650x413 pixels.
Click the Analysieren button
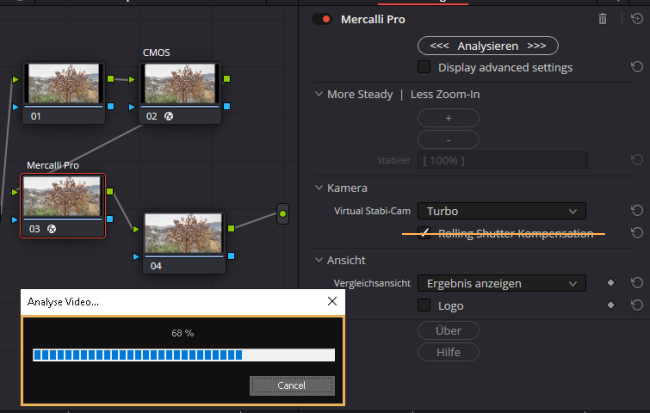pyautogui.click(x=488, y=46)
